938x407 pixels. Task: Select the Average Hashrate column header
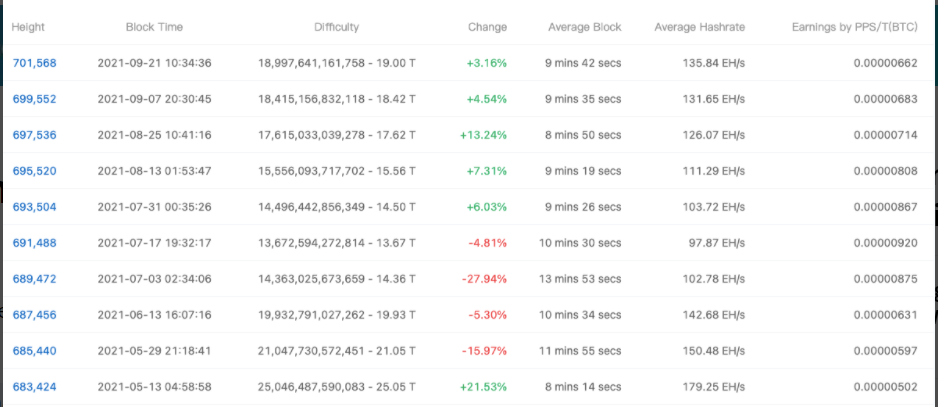[699, 27]
